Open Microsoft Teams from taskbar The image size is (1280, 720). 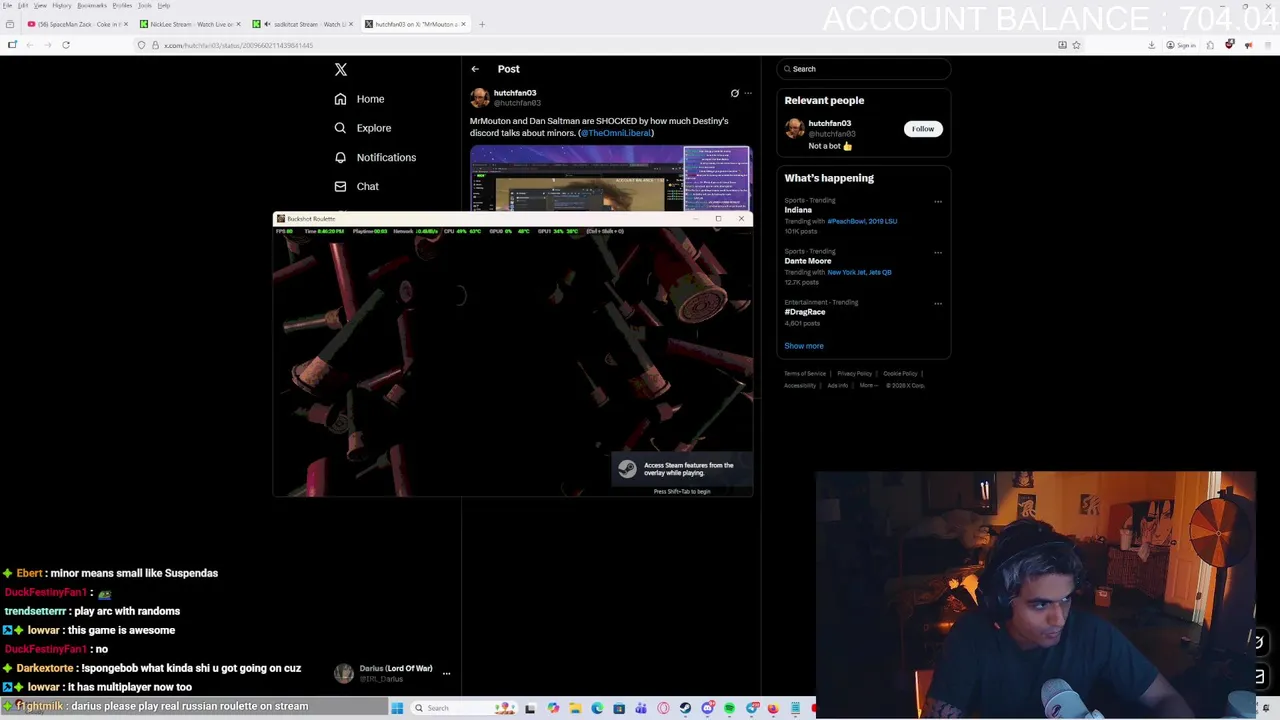pos(641,708)
